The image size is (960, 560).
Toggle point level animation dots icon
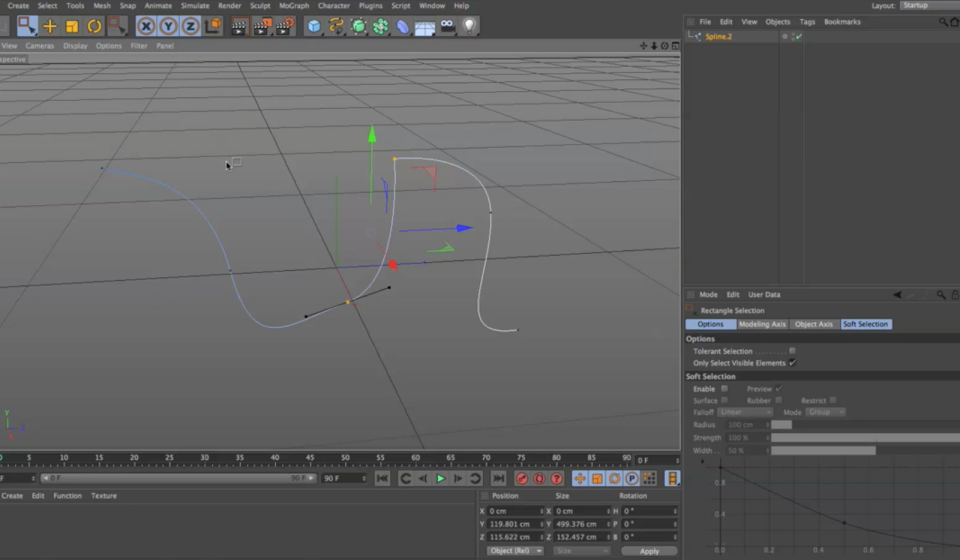[649, 479]
